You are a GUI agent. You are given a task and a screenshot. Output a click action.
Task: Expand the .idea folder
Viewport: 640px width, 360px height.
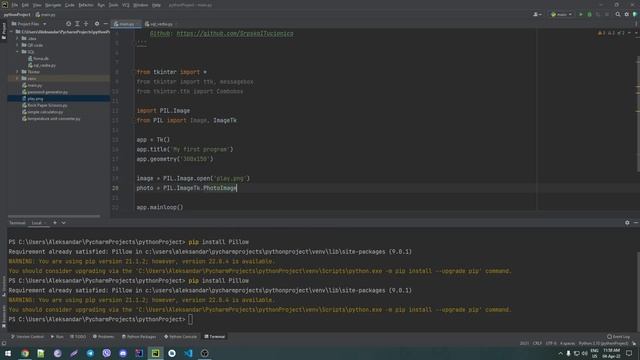[18, 38]
